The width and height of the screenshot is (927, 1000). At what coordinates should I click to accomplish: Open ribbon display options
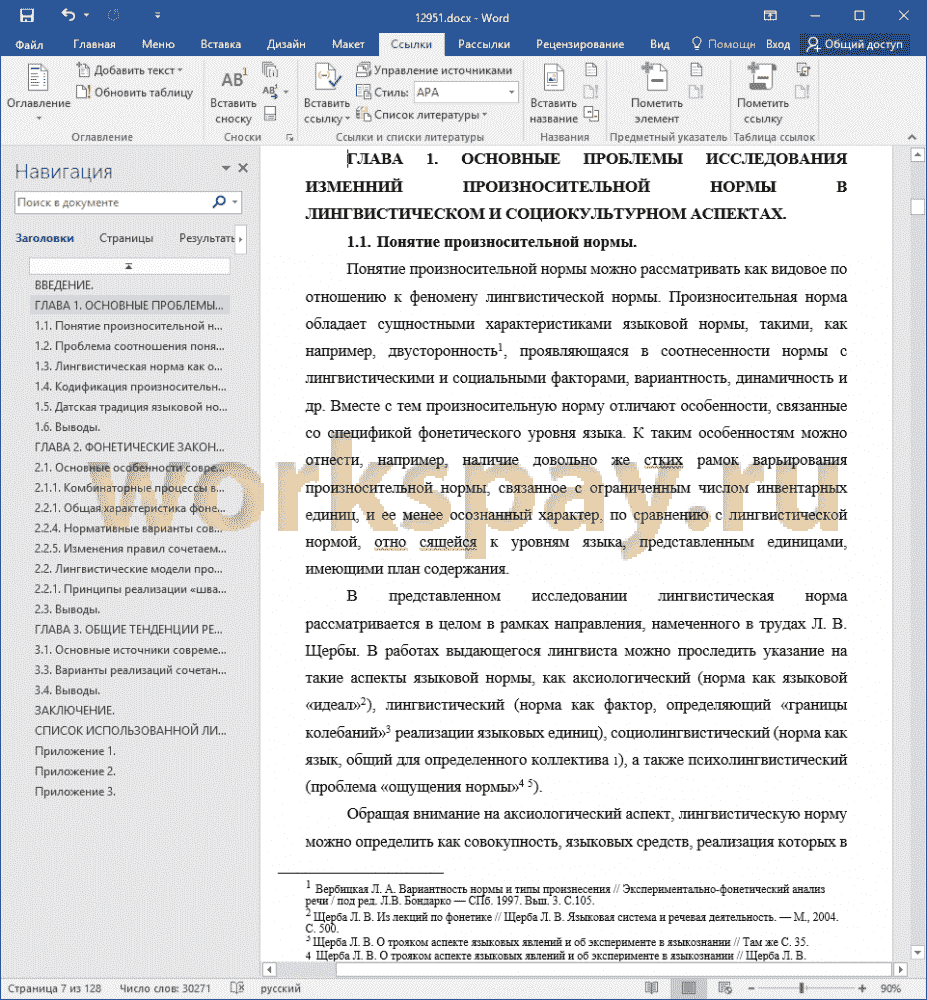770,16
